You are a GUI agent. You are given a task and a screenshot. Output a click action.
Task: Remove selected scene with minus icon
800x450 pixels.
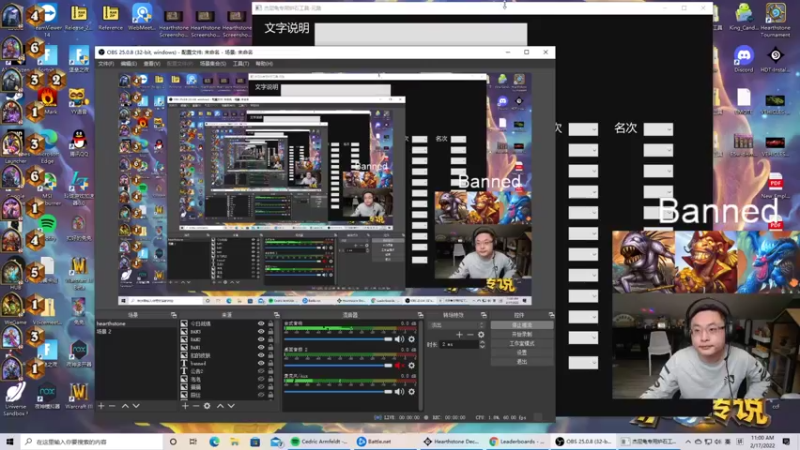tap(112, 406)
